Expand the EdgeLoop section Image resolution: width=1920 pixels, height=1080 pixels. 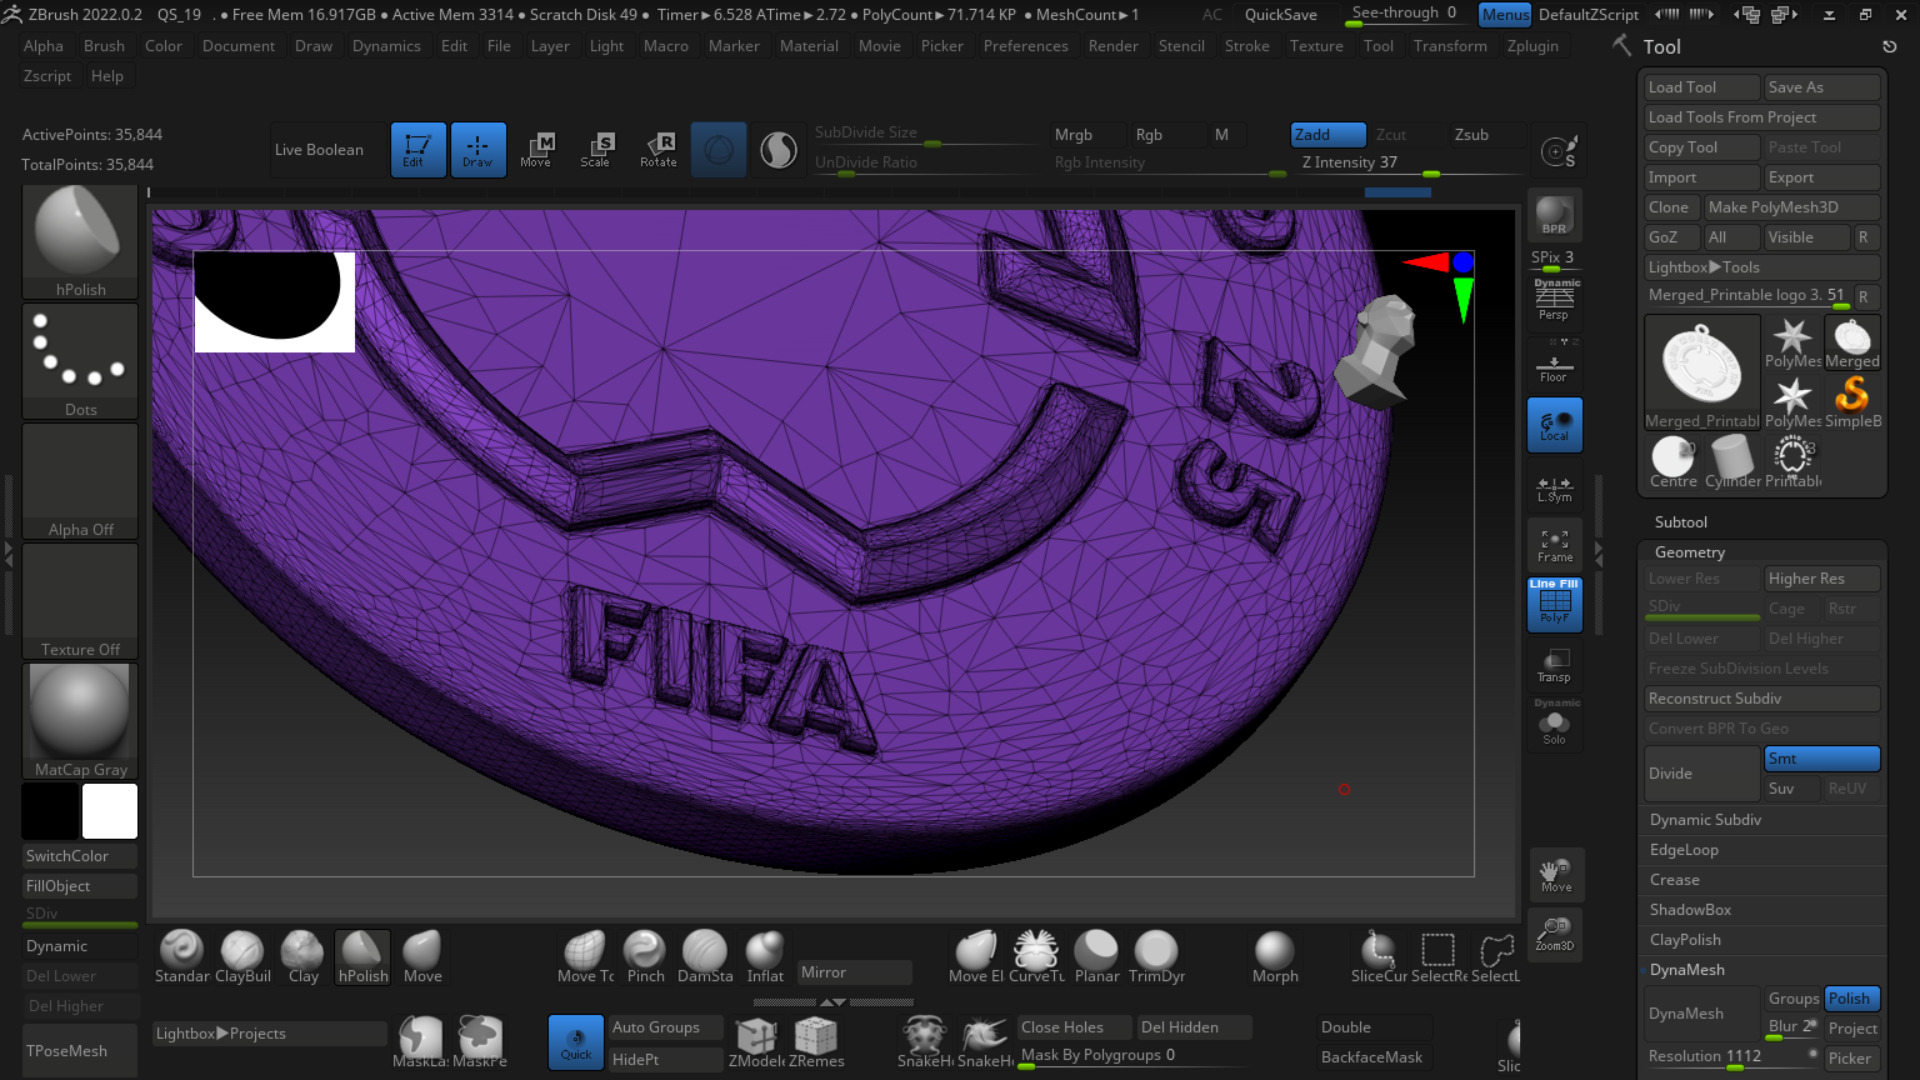(1684, 850)
